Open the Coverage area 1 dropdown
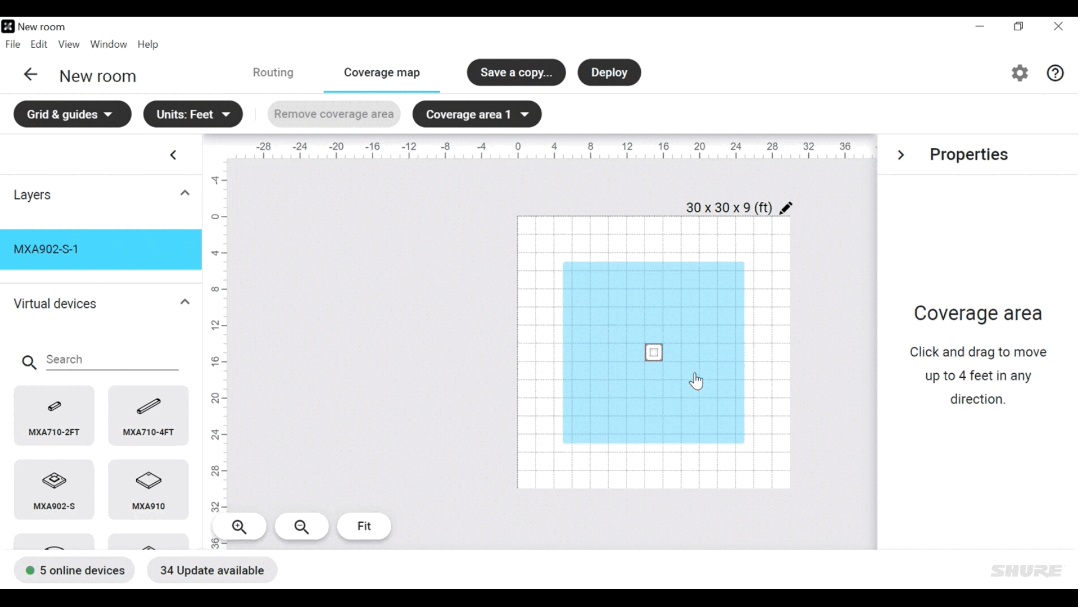Screen dimensions: 1080x608 coord(477,114)
